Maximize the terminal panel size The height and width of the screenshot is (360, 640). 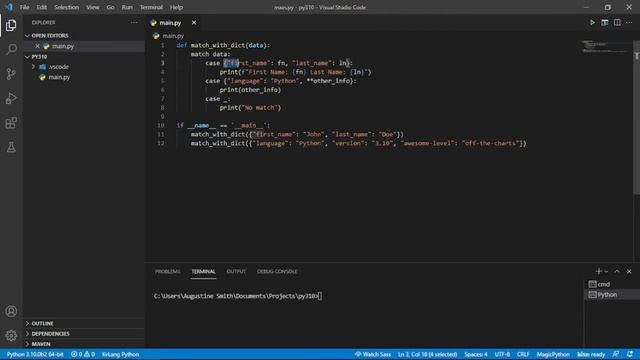(x=617, y=271)
